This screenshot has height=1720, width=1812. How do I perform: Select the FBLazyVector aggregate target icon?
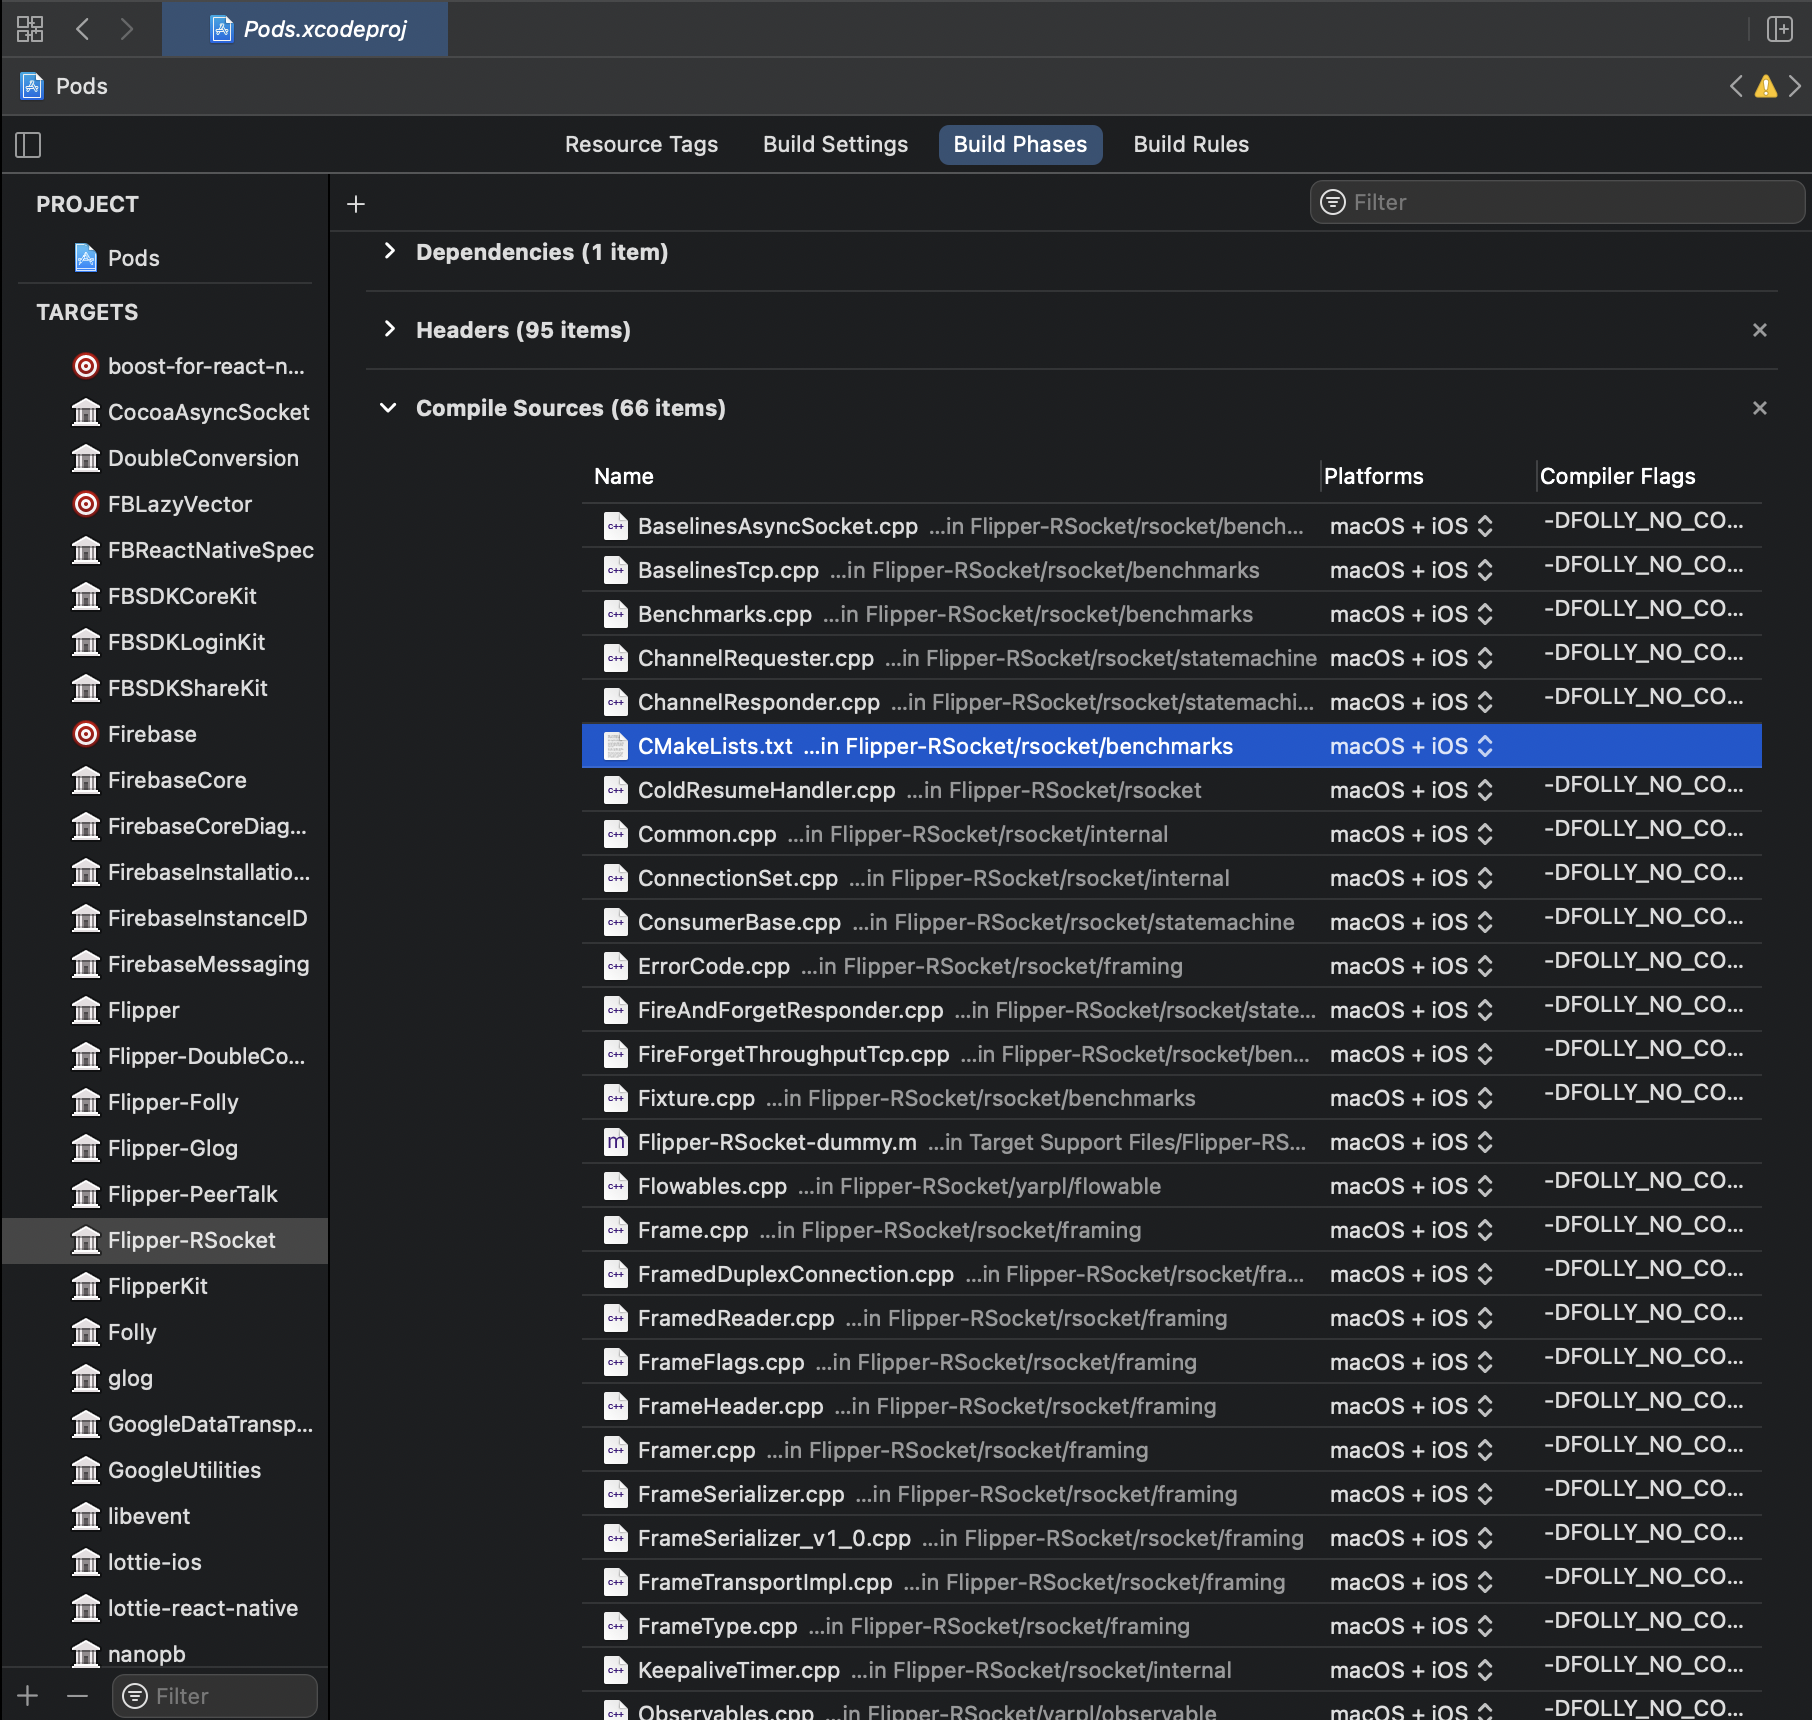click(86, 504)
